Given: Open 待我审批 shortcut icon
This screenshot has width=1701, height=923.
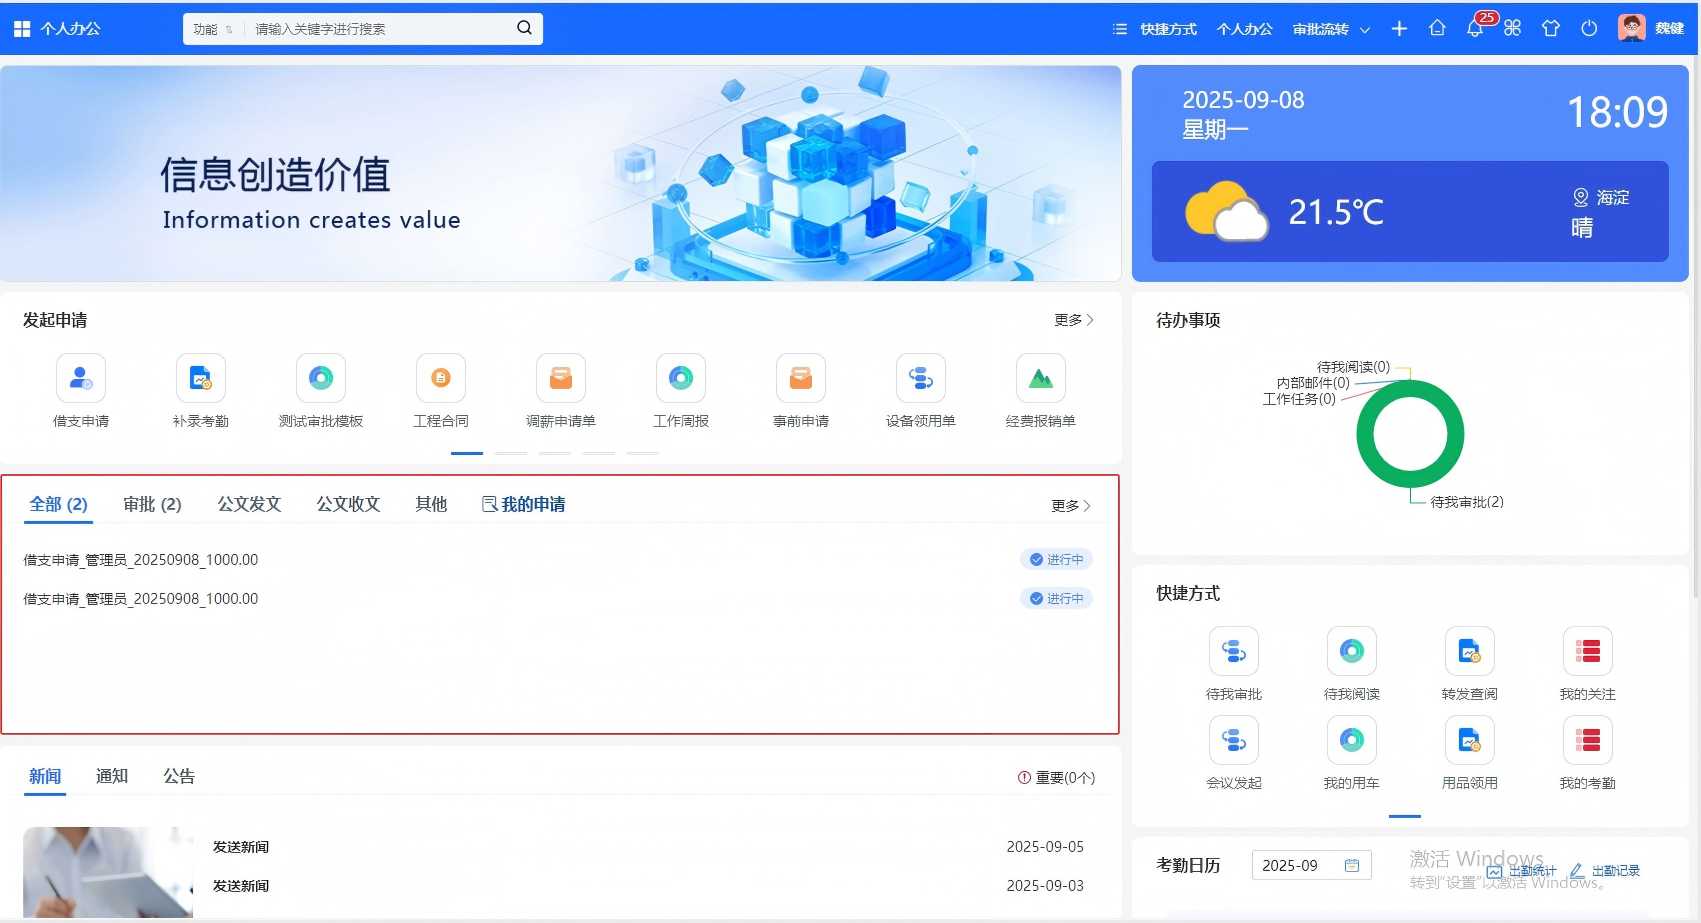Looking at the screenshot, I should 1233,653.
